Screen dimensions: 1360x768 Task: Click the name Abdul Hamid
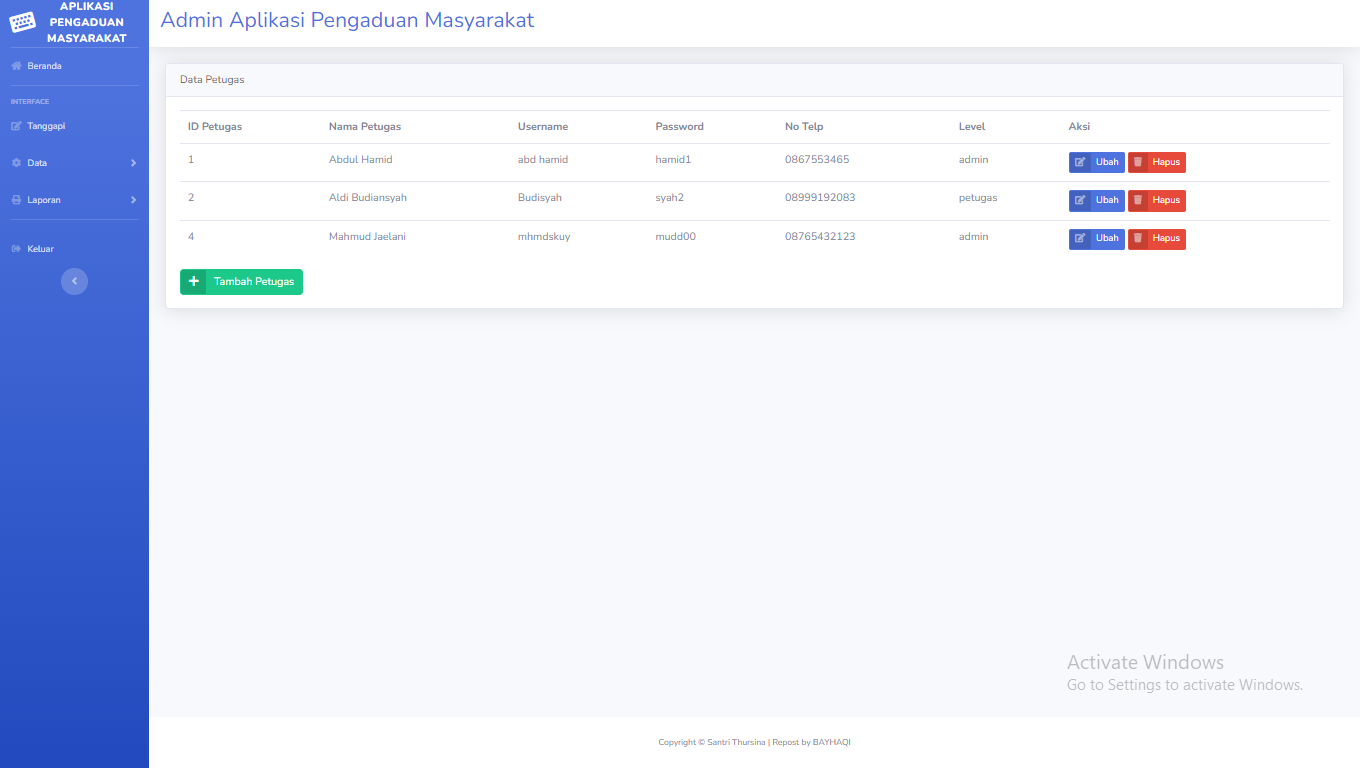click(x=360, y=160)
